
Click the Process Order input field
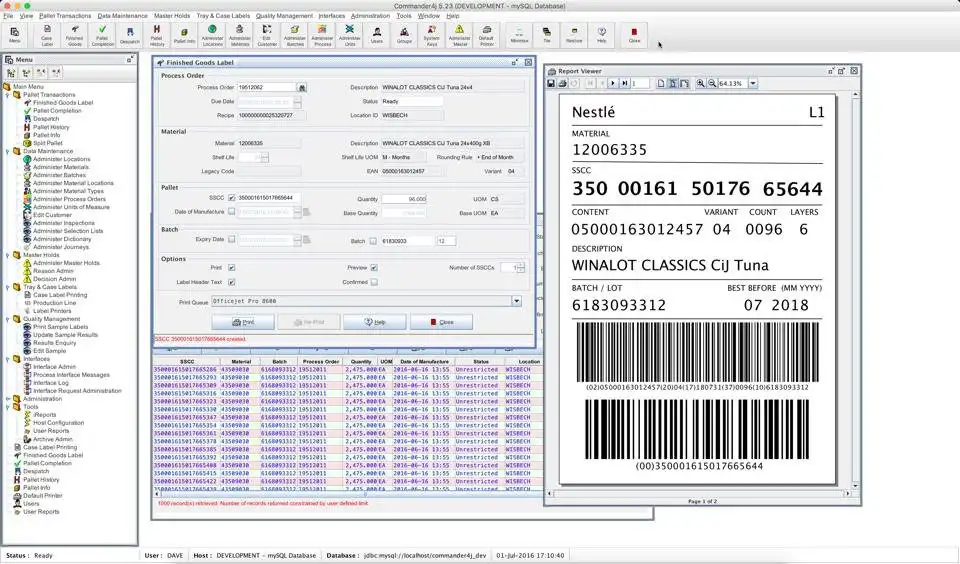pos(266,88)
